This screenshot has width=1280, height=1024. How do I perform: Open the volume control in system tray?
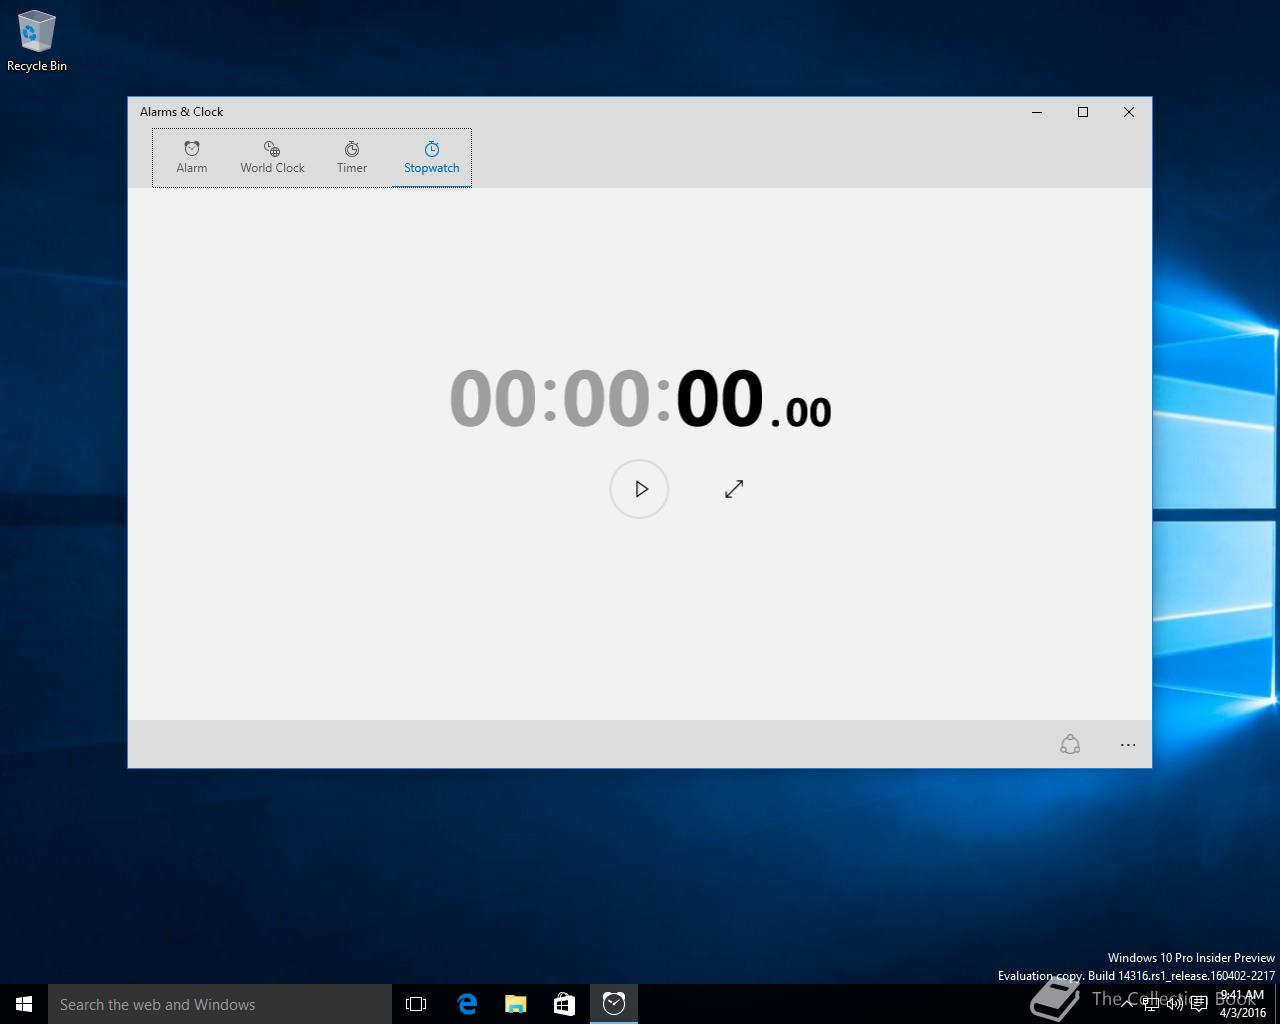tap(1175, 1004)
